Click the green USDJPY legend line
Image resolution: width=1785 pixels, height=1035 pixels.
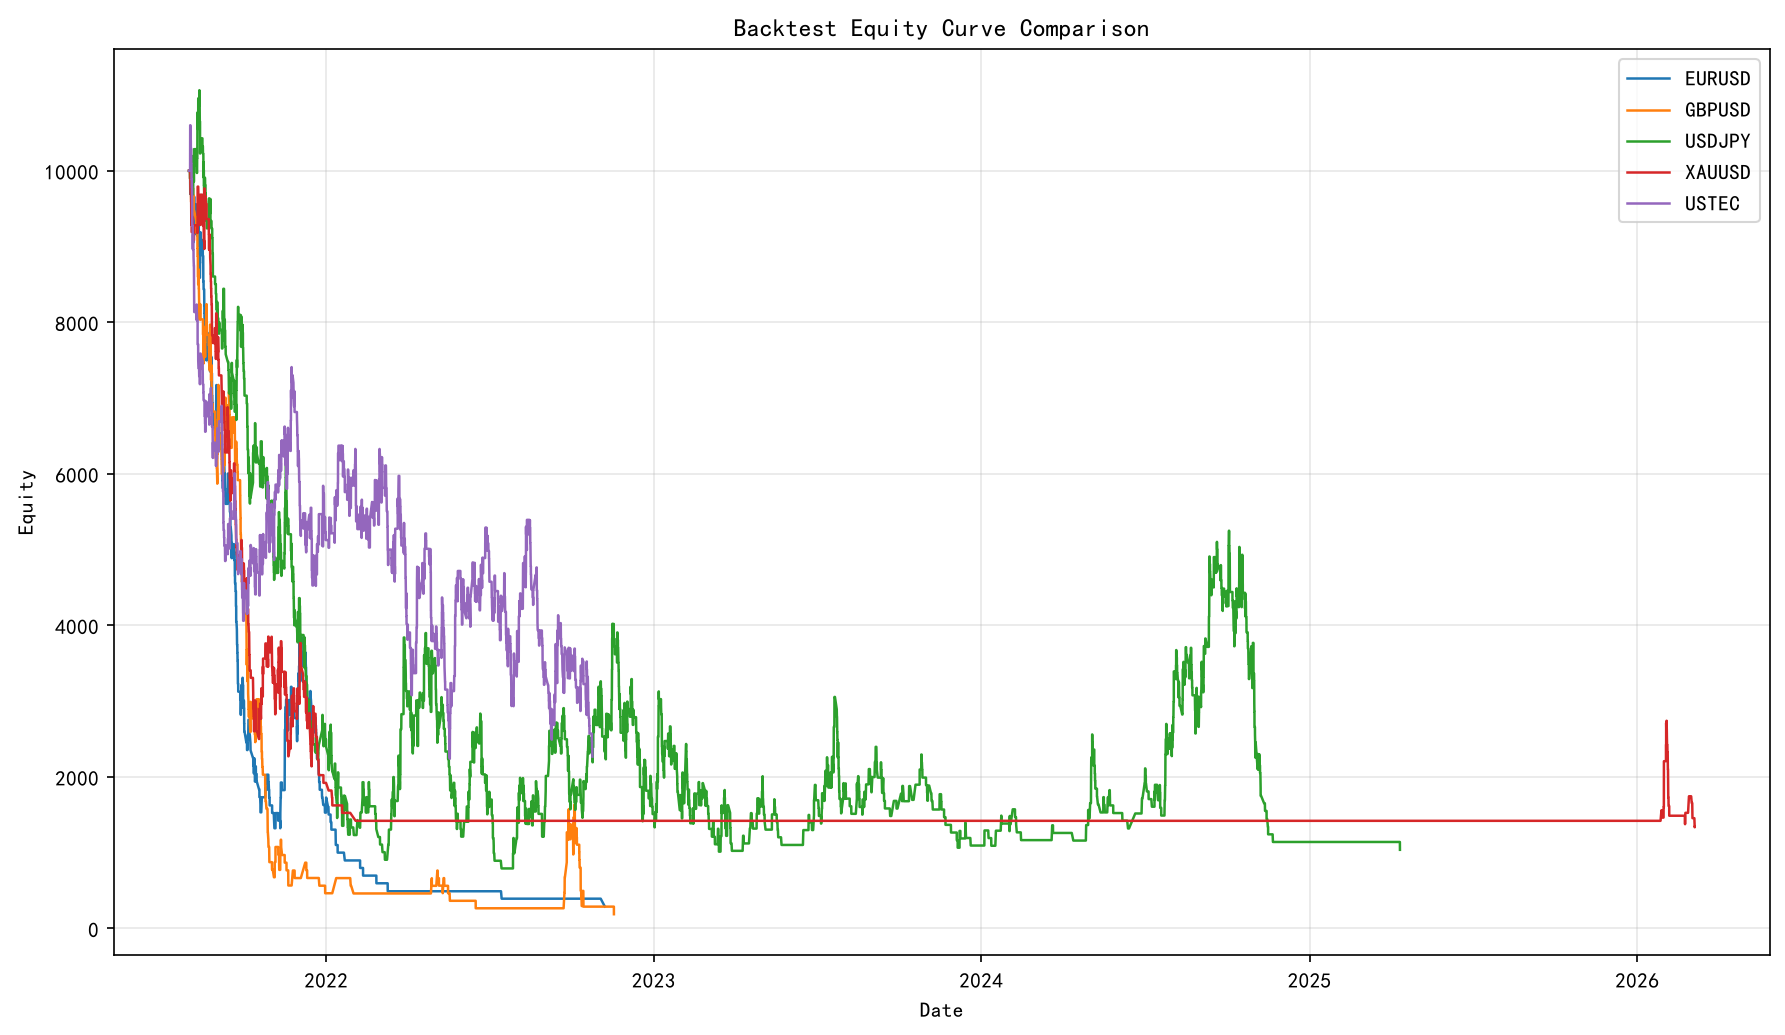[x=1649, y=141]
